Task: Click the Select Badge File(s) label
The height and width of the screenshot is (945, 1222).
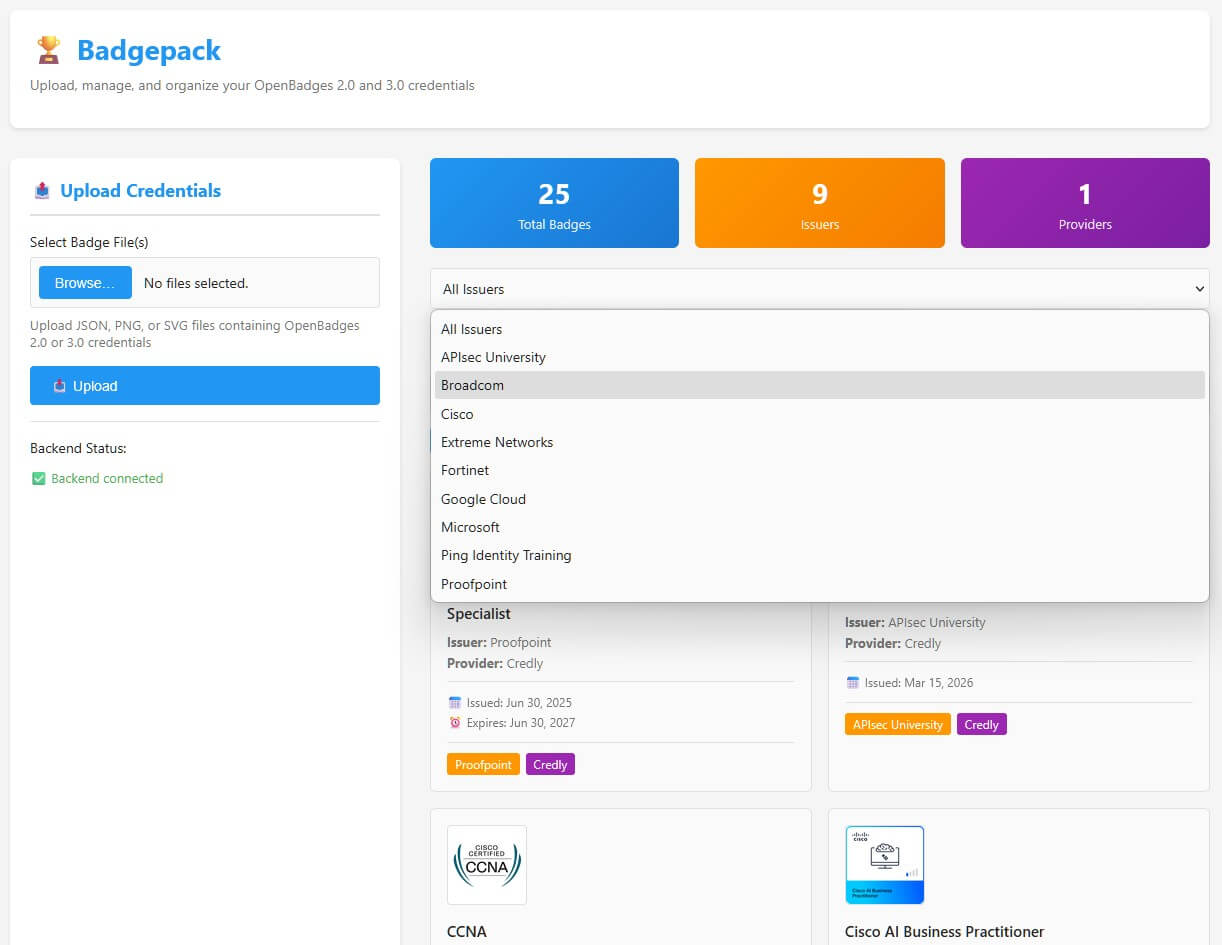Action: (89, 242)
